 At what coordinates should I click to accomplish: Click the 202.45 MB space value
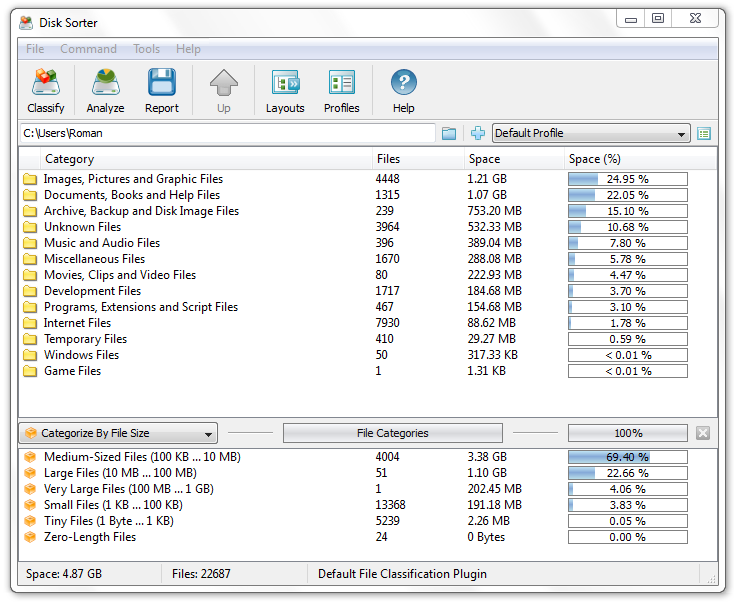click(494, 489)
